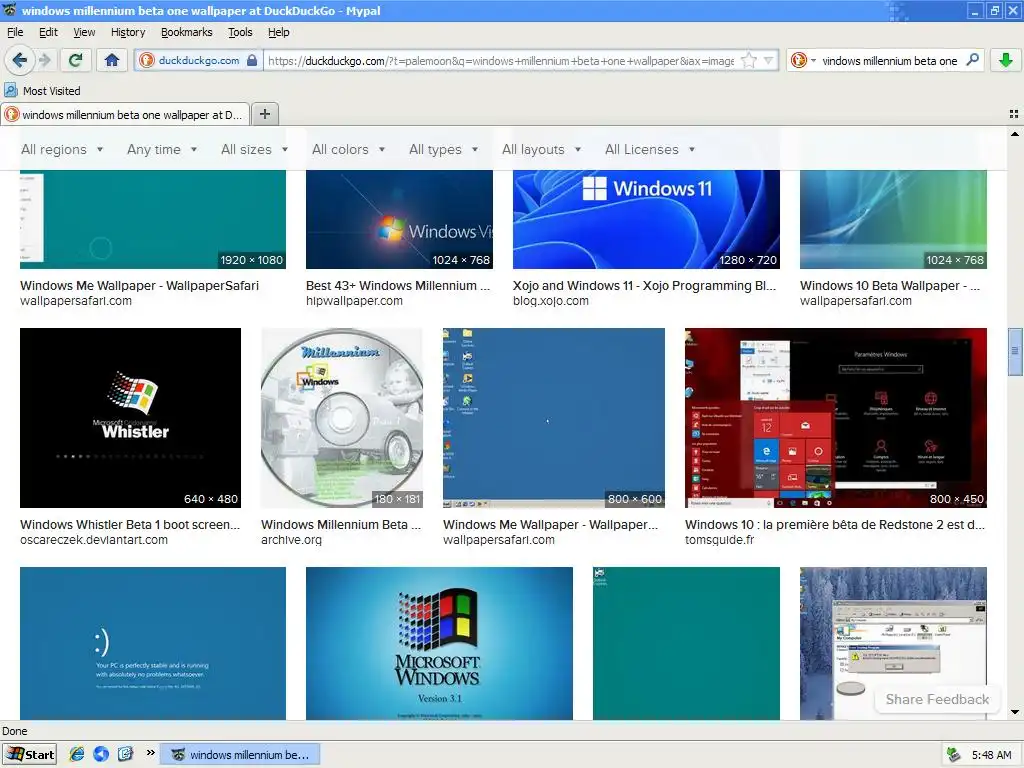The width and height of the screenshot is (1024, 768).
Task: Open the red Windows 10 Redstone thumbnail
Action: click(x=836, y=418)
